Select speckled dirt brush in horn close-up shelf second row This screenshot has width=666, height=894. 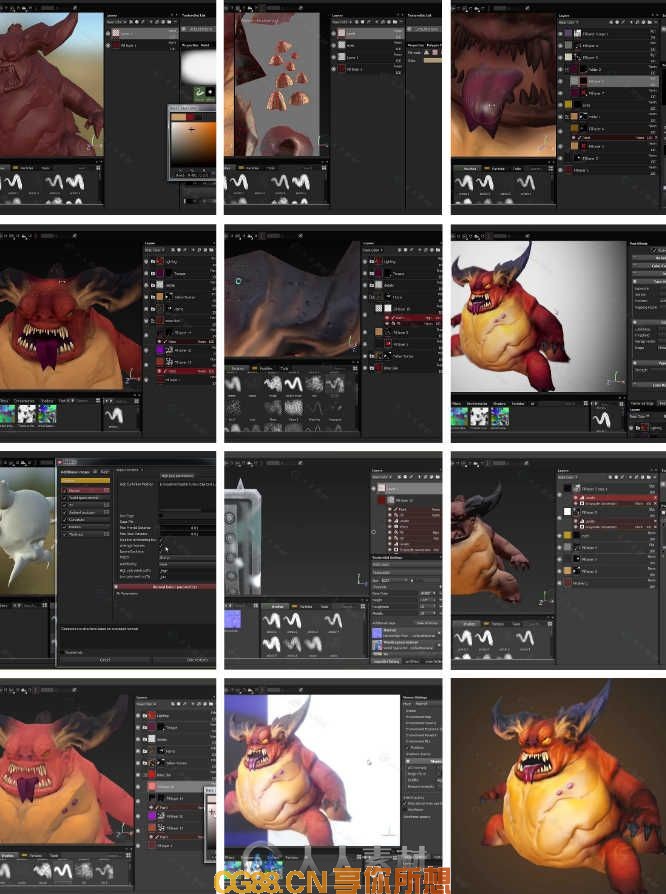coord(294,407)
